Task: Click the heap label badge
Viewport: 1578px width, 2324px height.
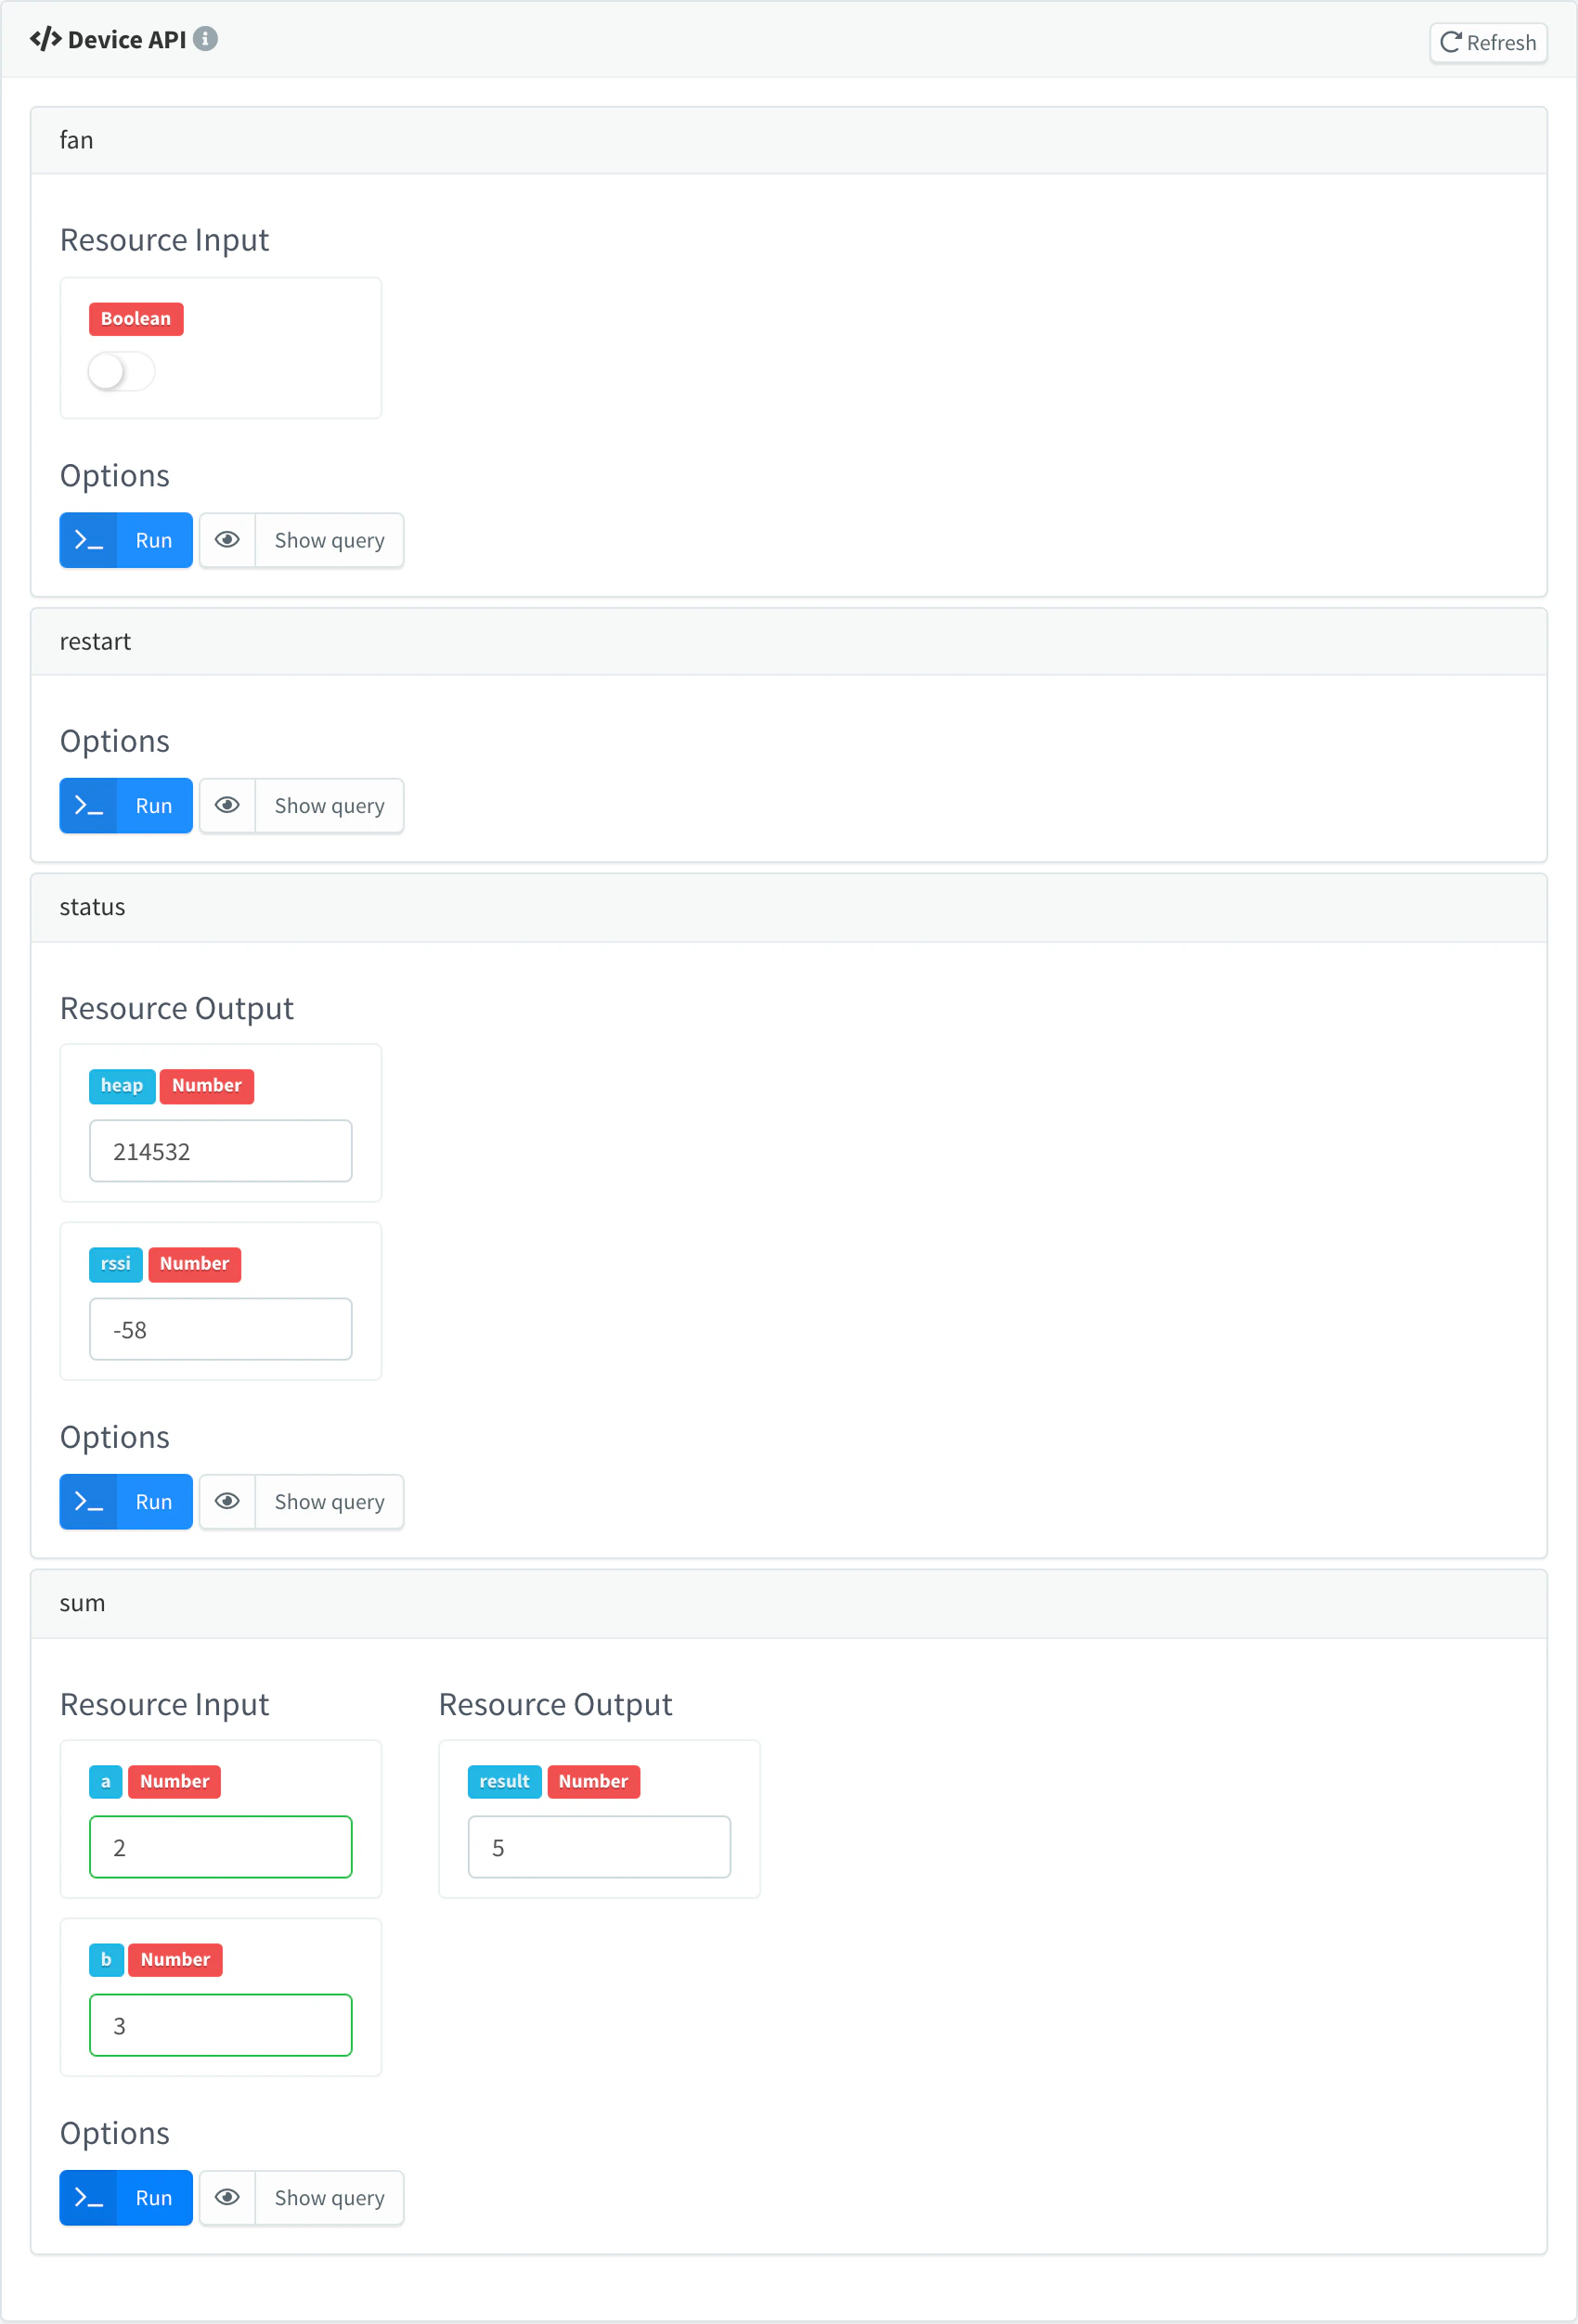Action: pyautogui.click(x=122, y=1086)
